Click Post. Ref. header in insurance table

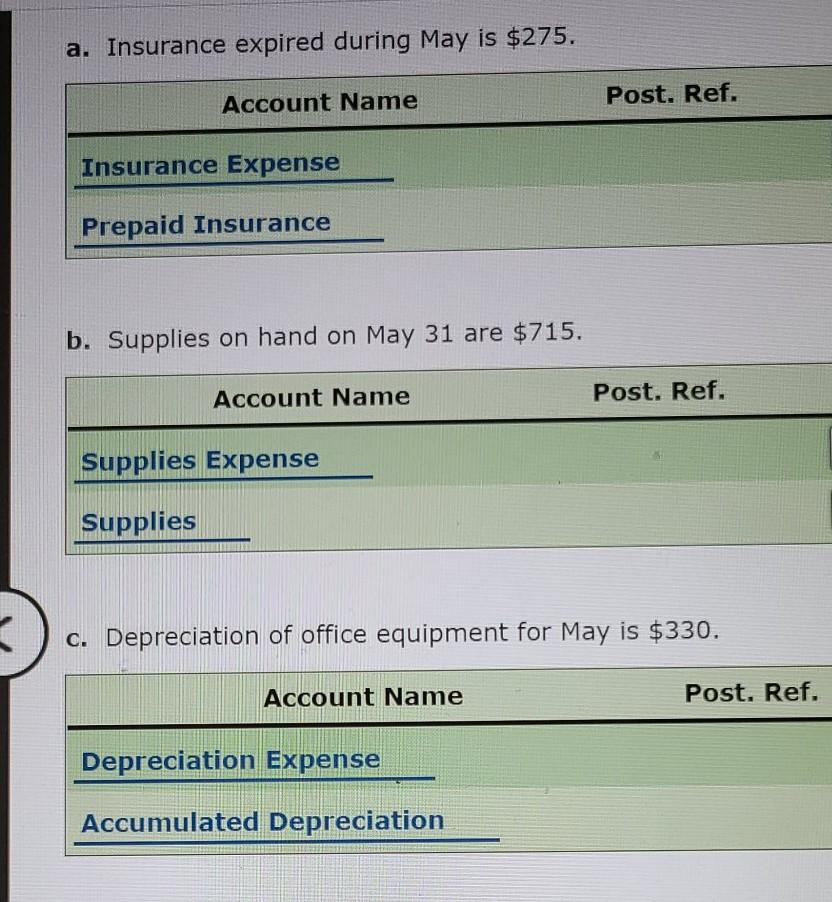click(x=671, y=94)
